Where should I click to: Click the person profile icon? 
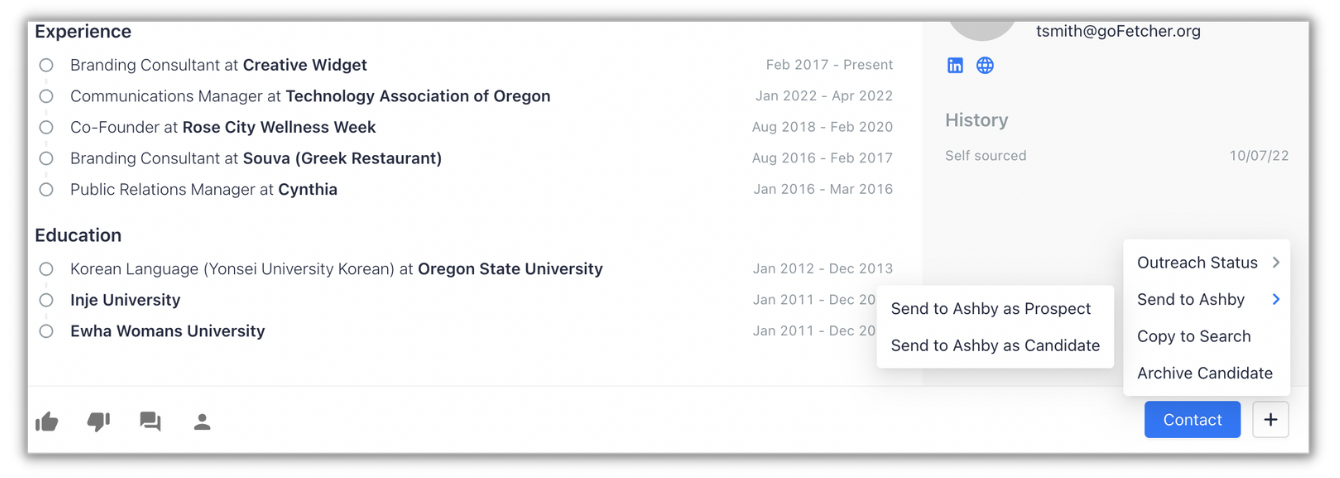[x=202, y=422]
